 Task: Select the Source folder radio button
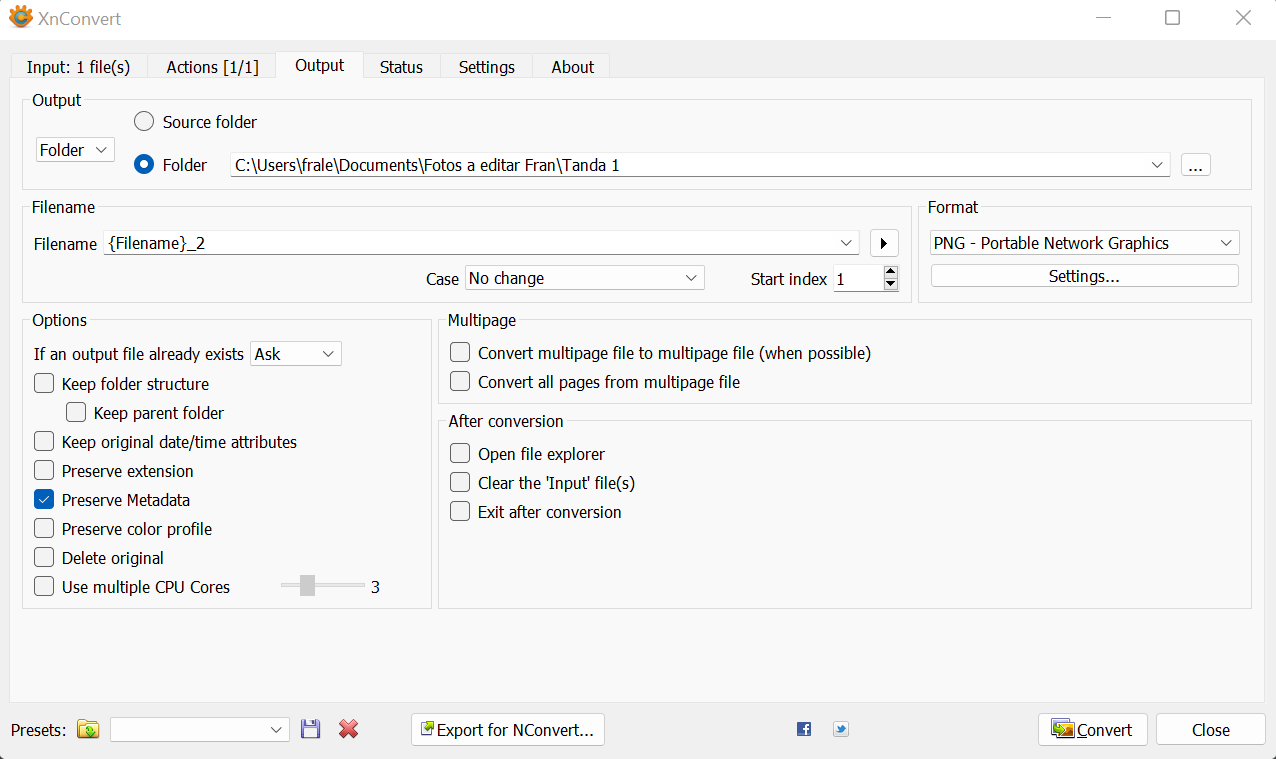pyautogui.click(x=144, y=122)
